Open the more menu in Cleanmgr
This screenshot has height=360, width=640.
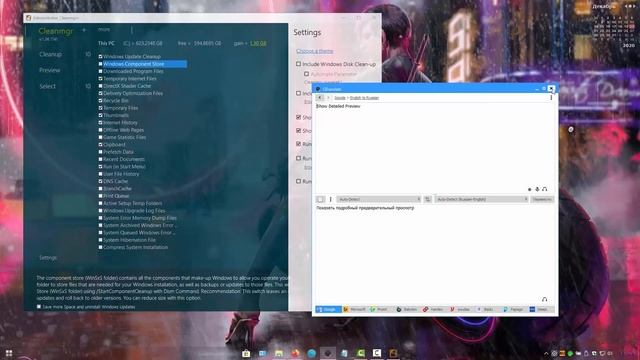pos(104,29)
